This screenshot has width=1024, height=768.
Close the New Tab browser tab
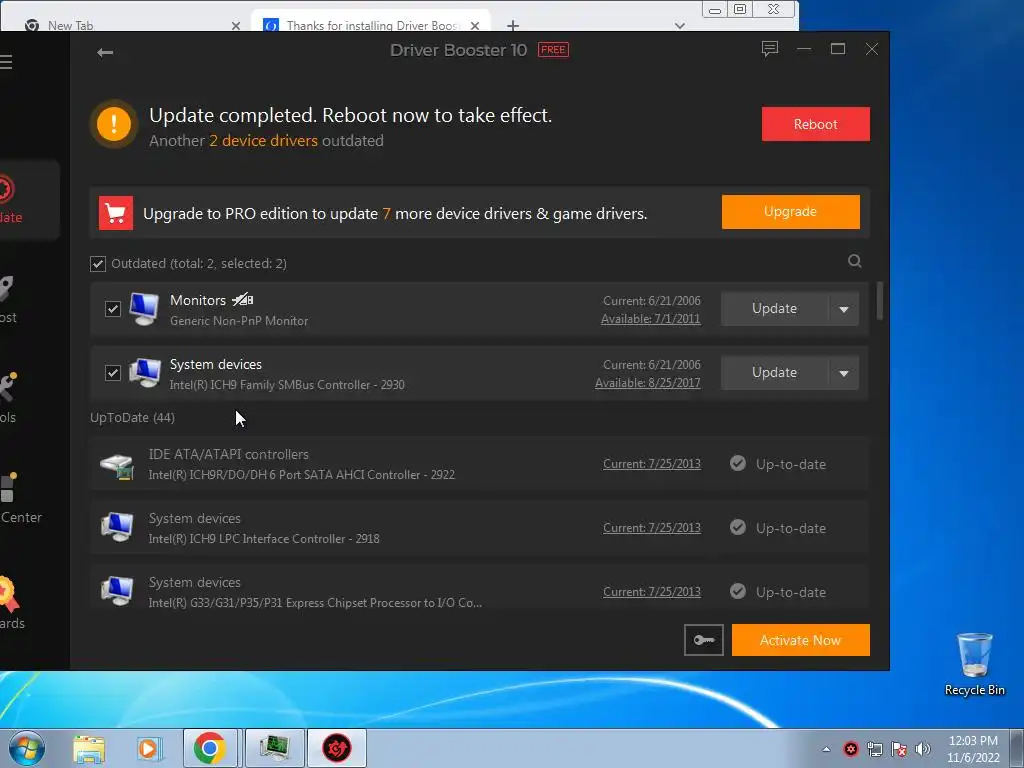(236, 25)
